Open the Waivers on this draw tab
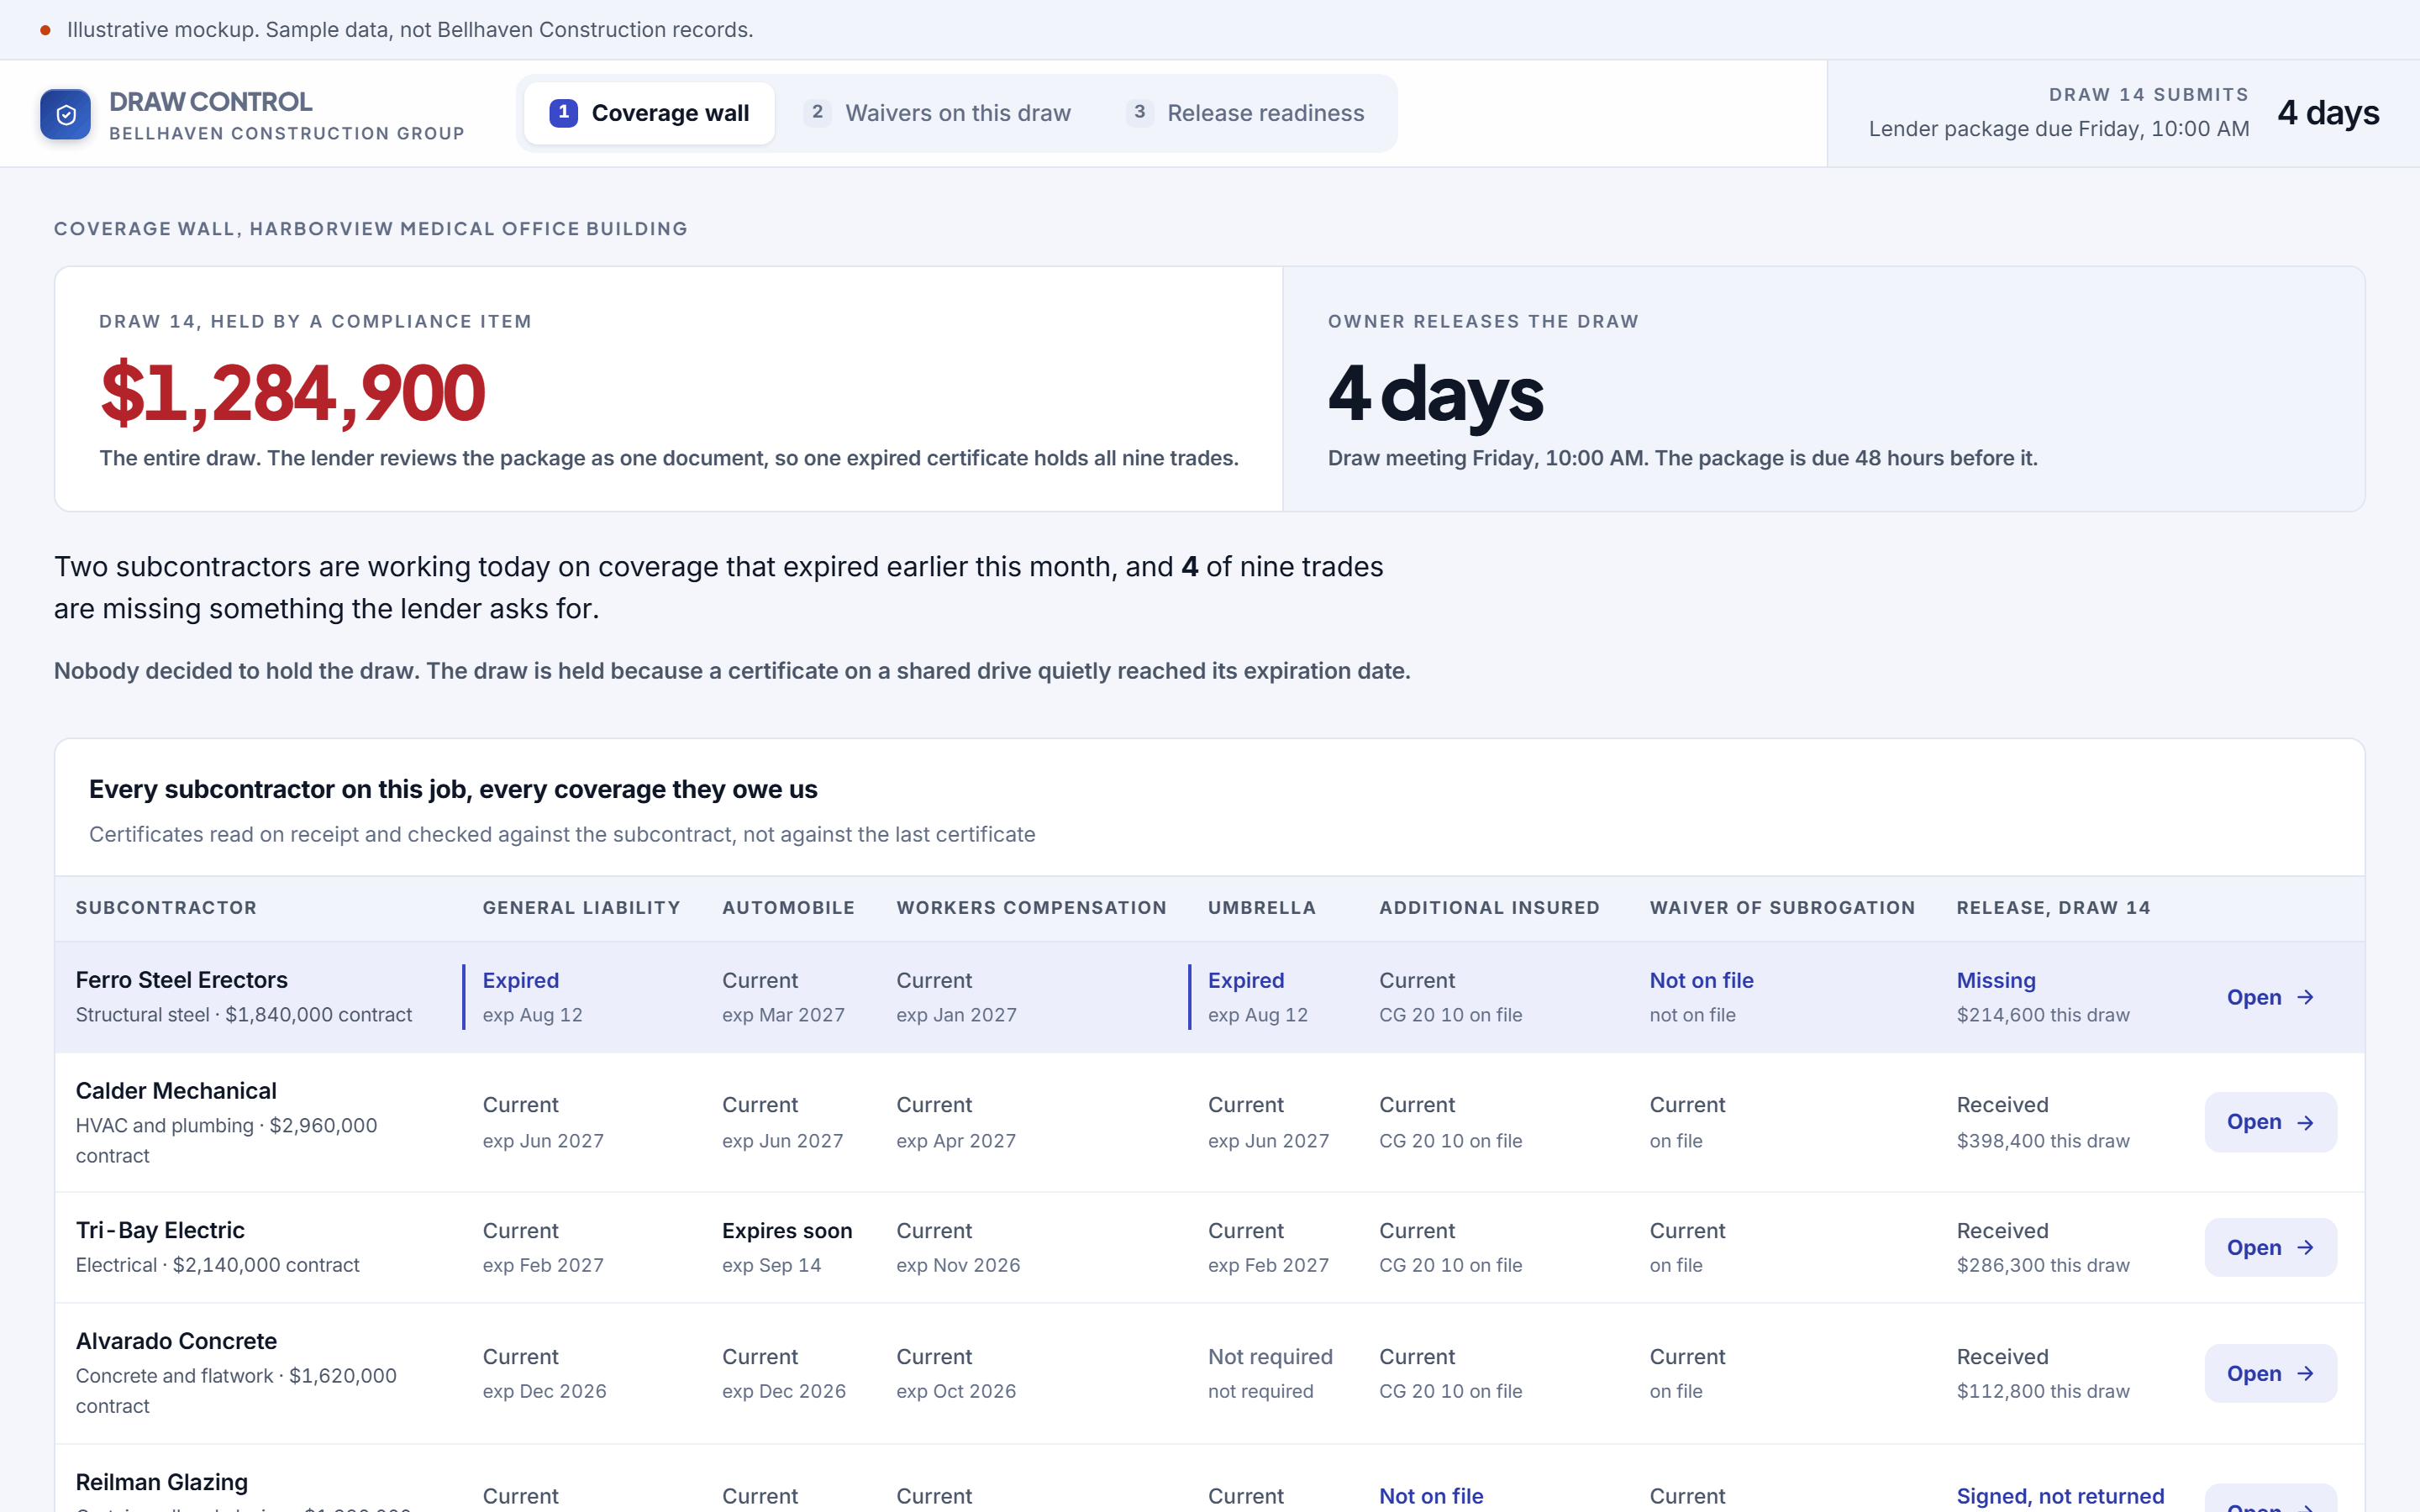 937,113
